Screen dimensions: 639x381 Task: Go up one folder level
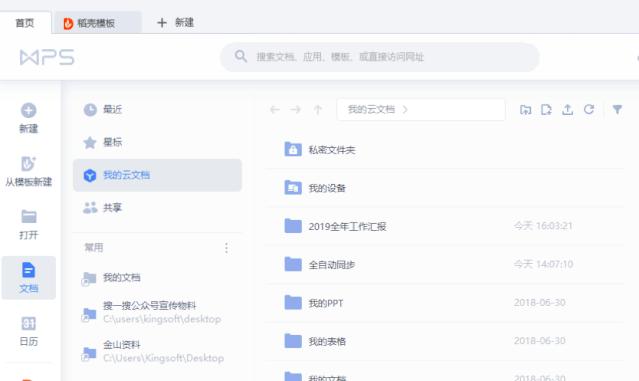click(x=318, y=110)
